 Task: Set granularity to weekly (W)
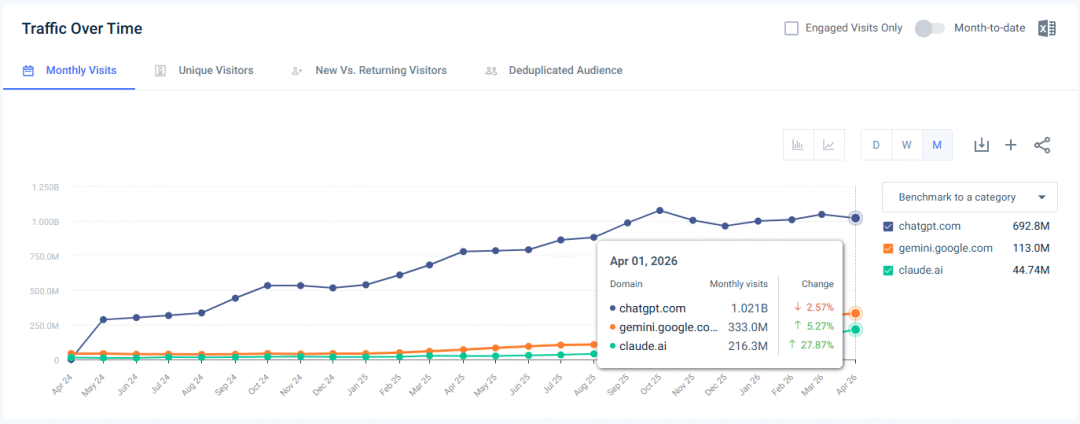[x=906, y=145]
